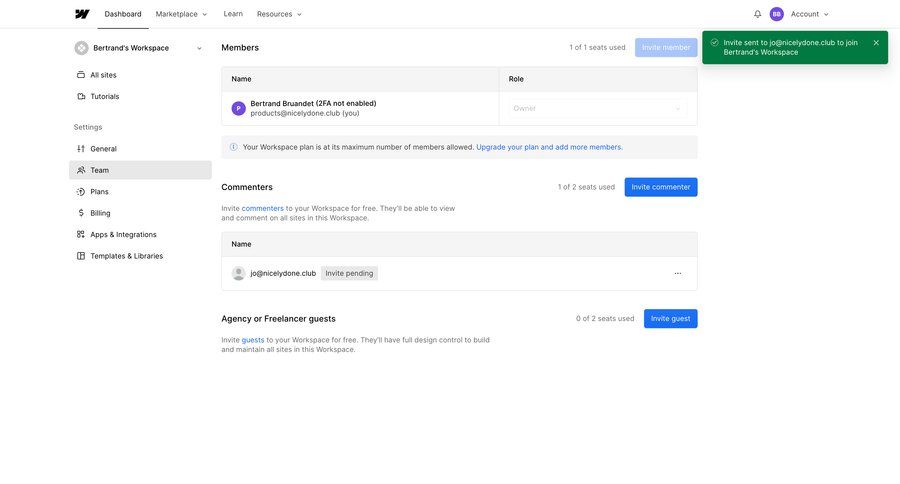This screenshot has height=484, width=900.
Task: Click the Team people icon
Action: [x=81, y=170]
